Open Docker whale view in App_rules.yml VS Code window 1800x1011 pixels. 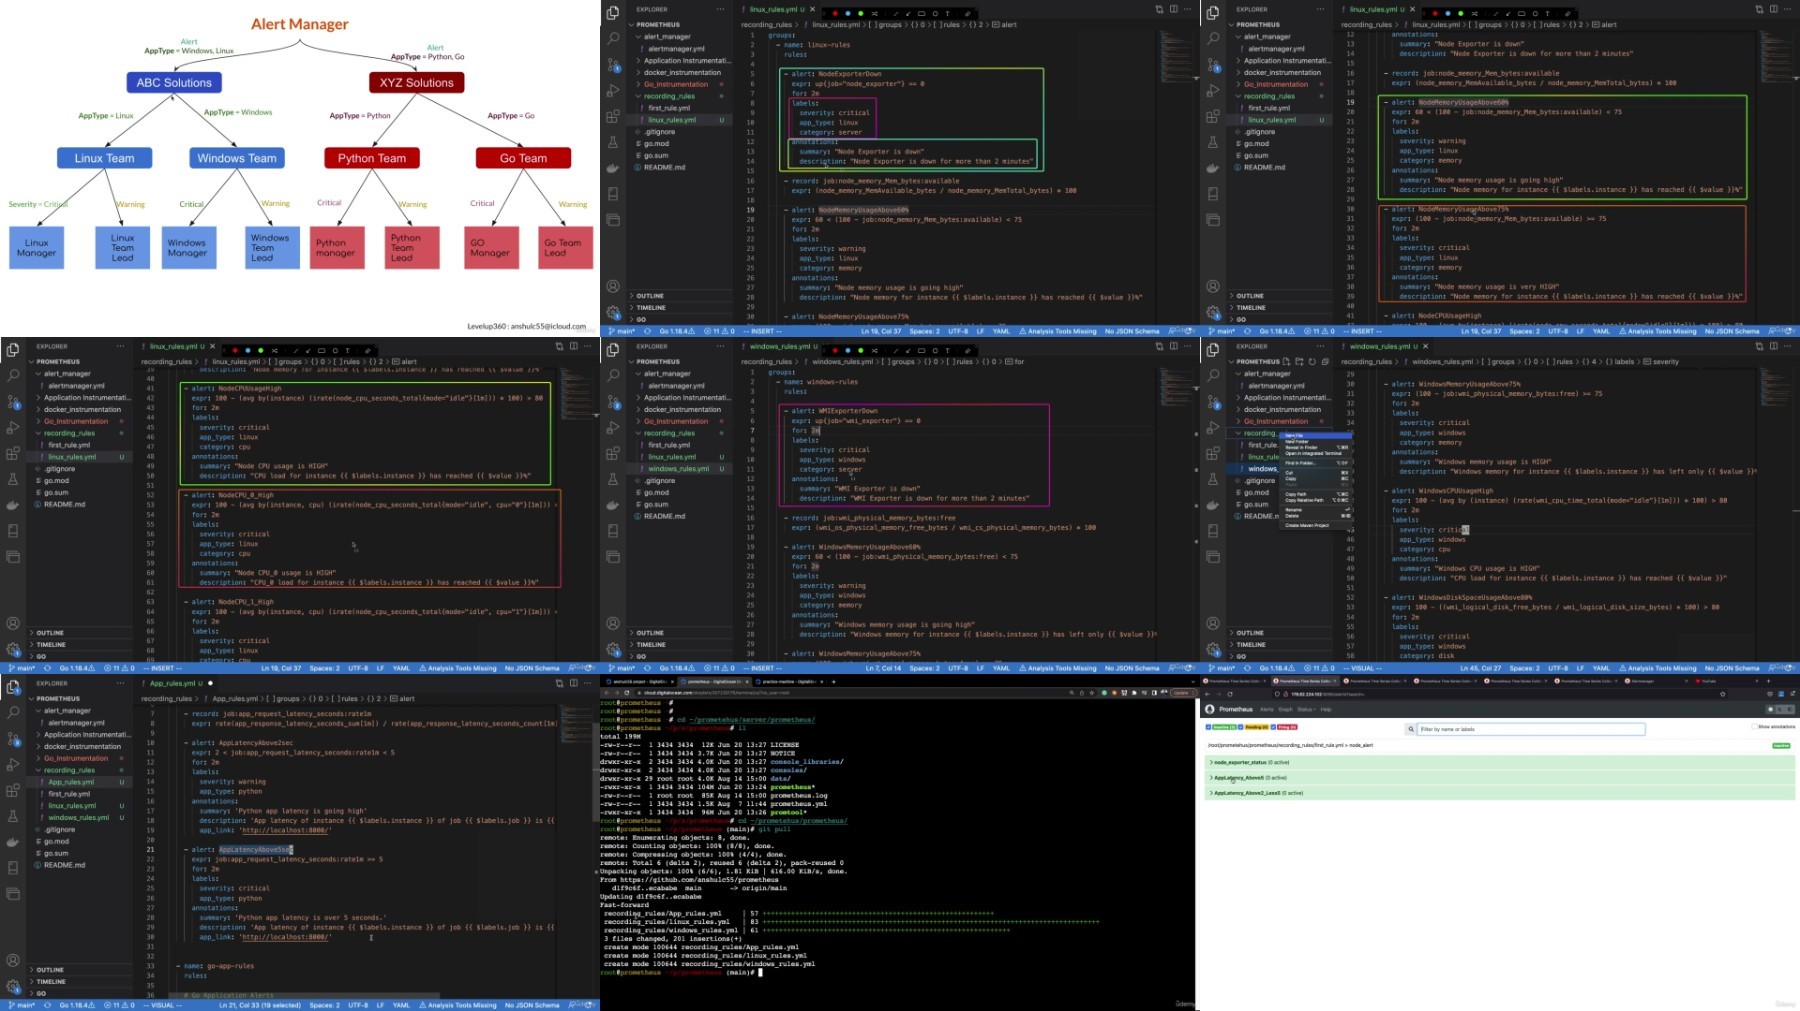[13, 842]
